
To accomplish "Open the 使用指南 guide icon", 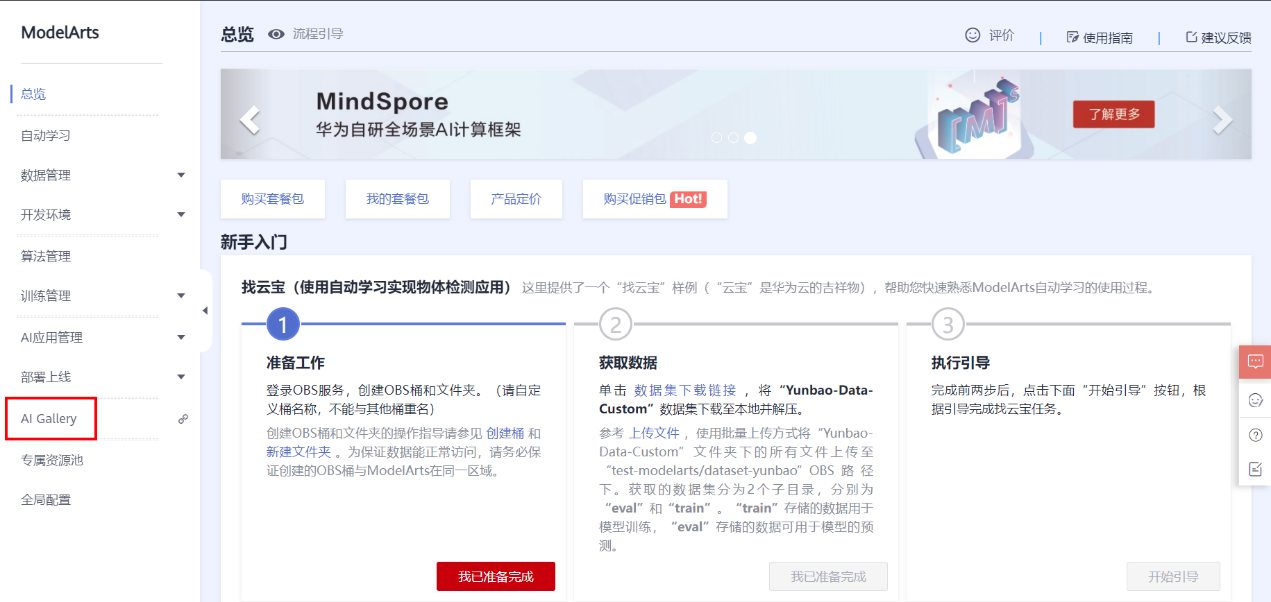I will pos(1072,37).
